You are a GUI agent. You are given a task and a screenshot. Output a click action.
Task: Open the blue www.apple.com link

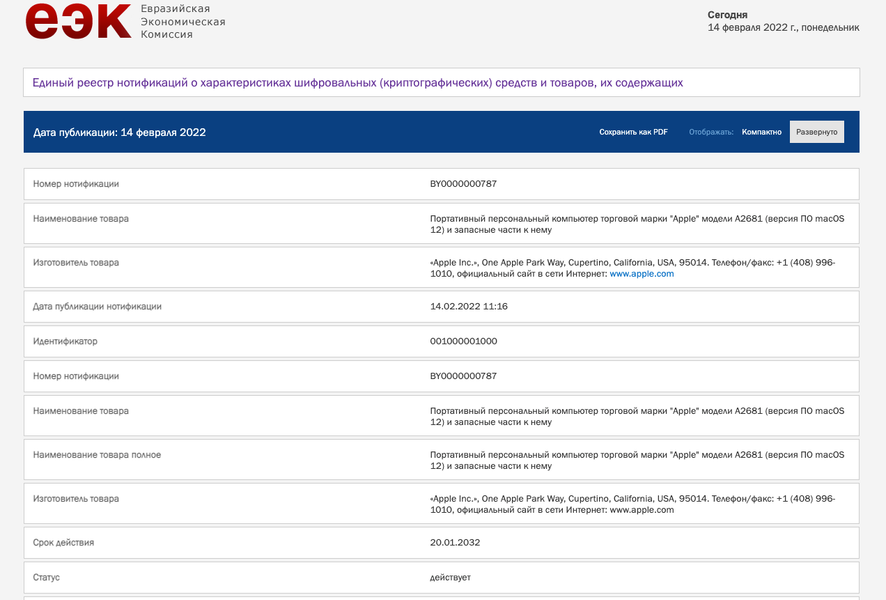pos(641,273)
